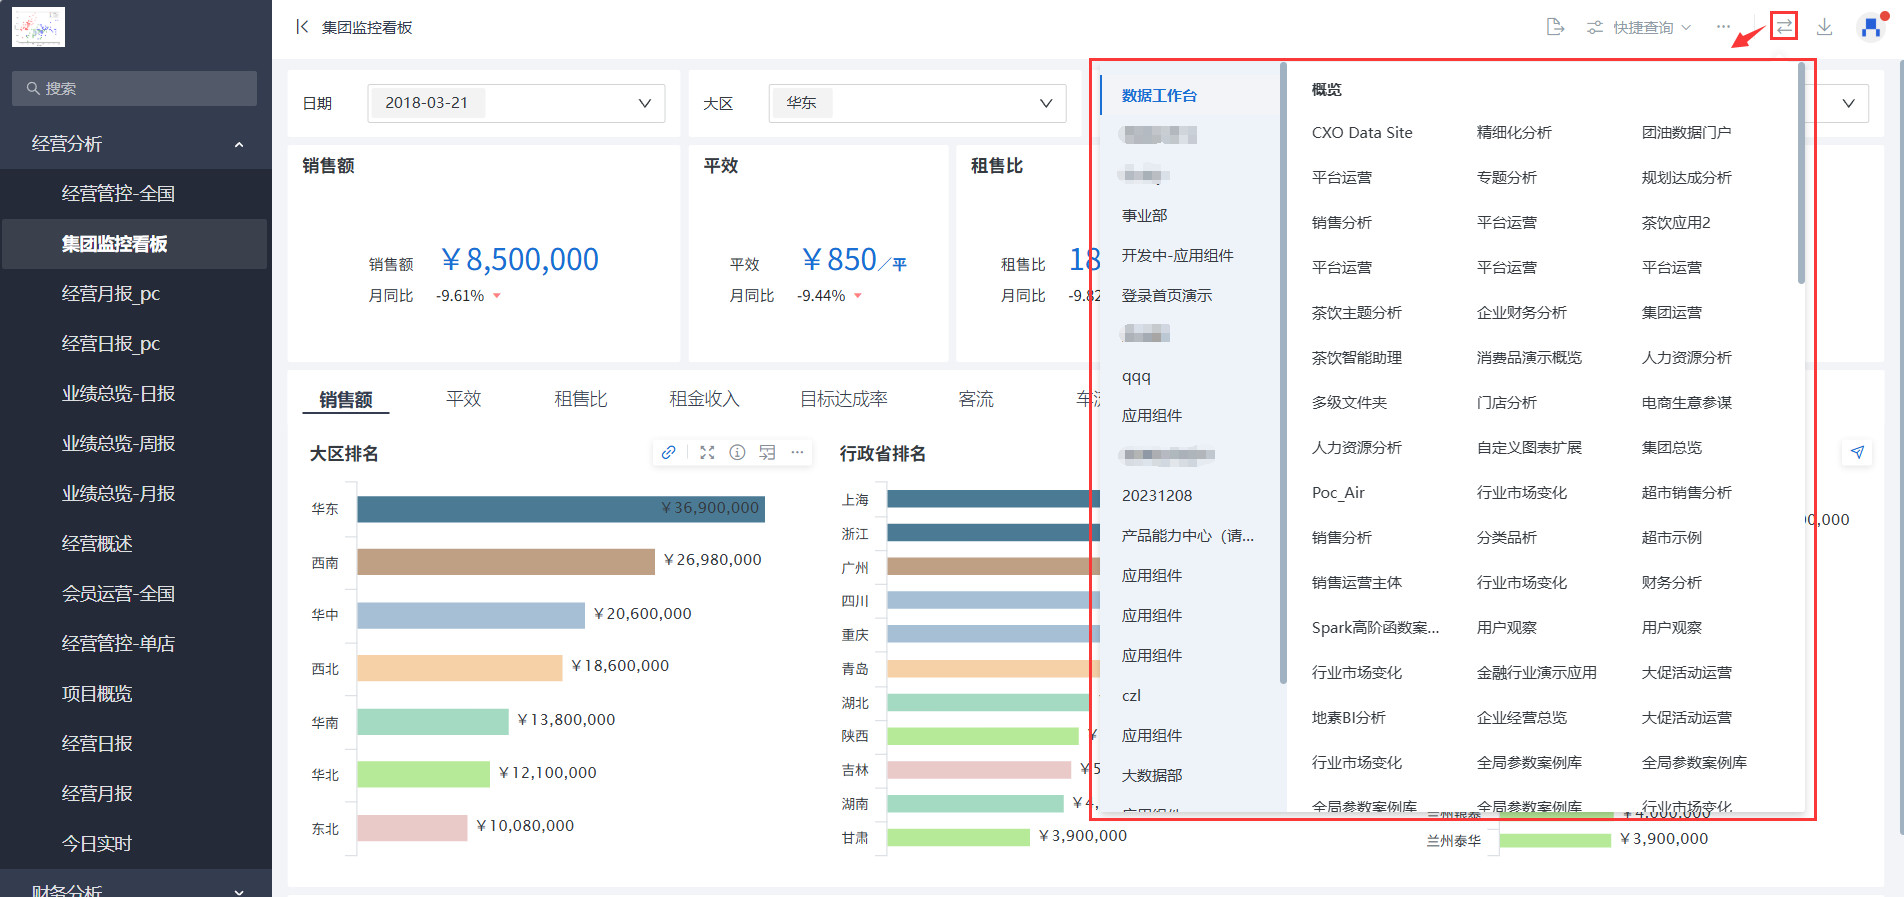Open the user avatar menu

1870,27
